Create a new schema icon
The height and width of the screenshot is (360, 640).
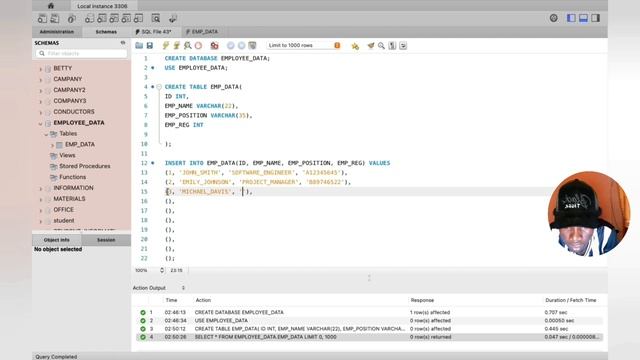point(89,18)
